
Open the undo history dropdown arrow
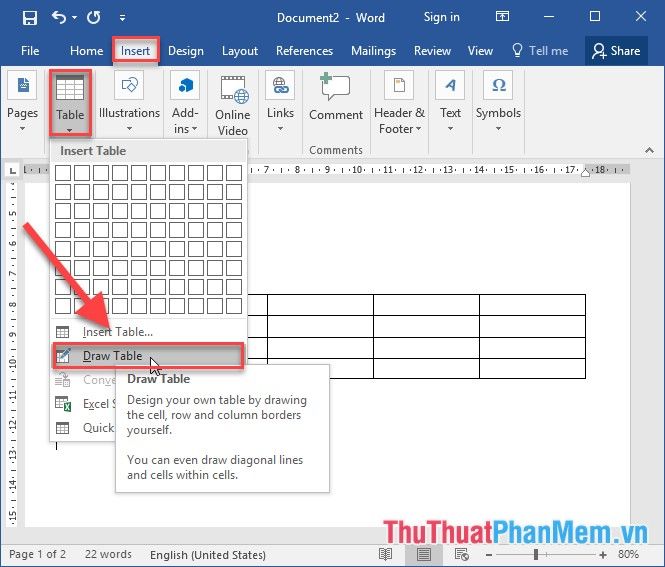75,18
